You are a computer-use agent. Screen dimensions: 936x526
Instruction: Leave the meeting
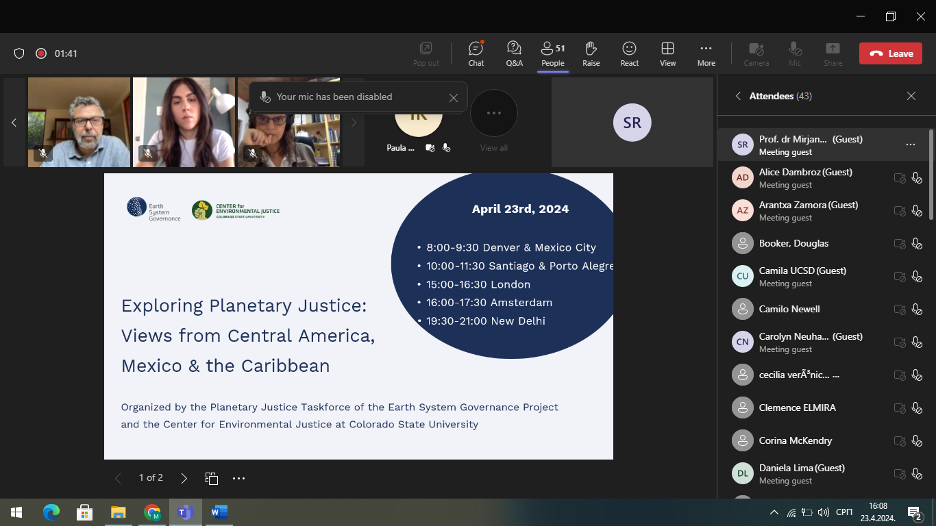[x=890, y=53]
